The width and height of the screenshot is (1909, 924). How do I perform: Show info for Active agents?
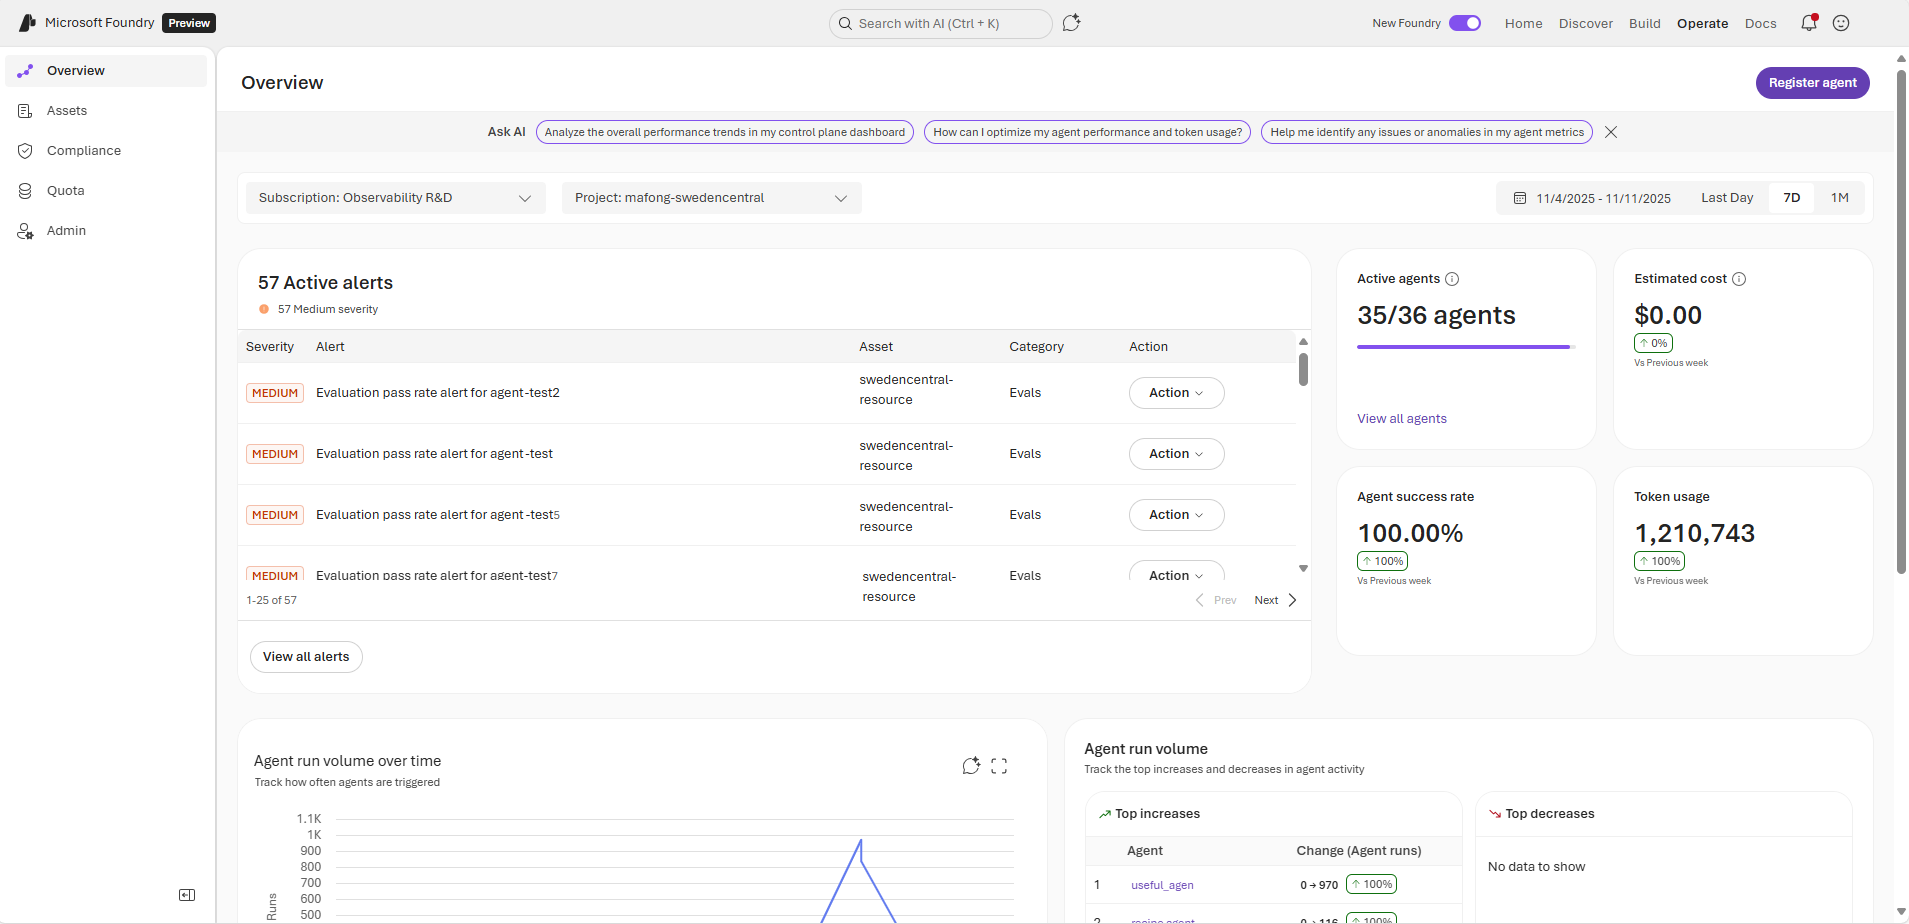(x=1452, y=279)
